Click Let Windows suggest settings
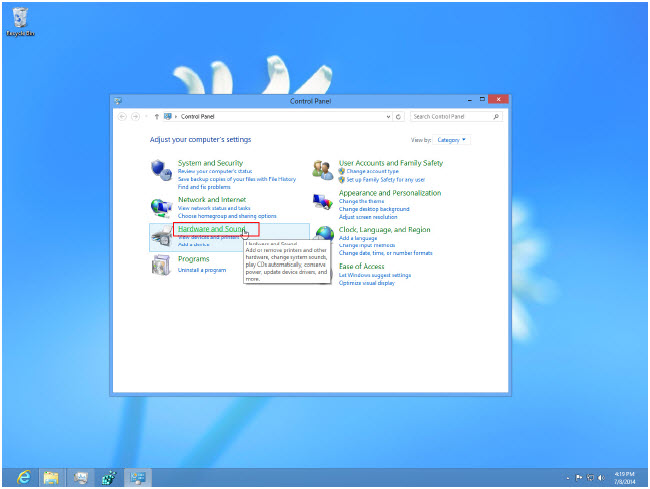 click(375, 275)
